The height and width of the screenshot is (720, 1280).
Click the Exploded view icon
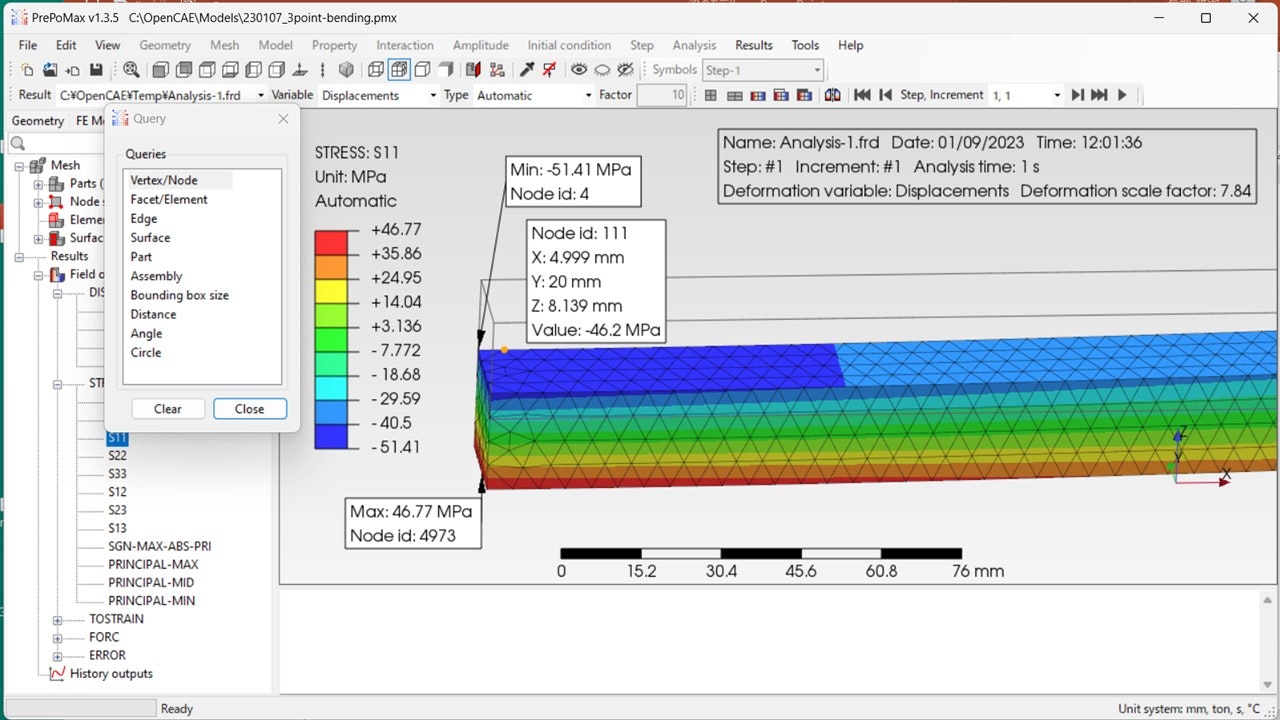click(x=497, y=70)
